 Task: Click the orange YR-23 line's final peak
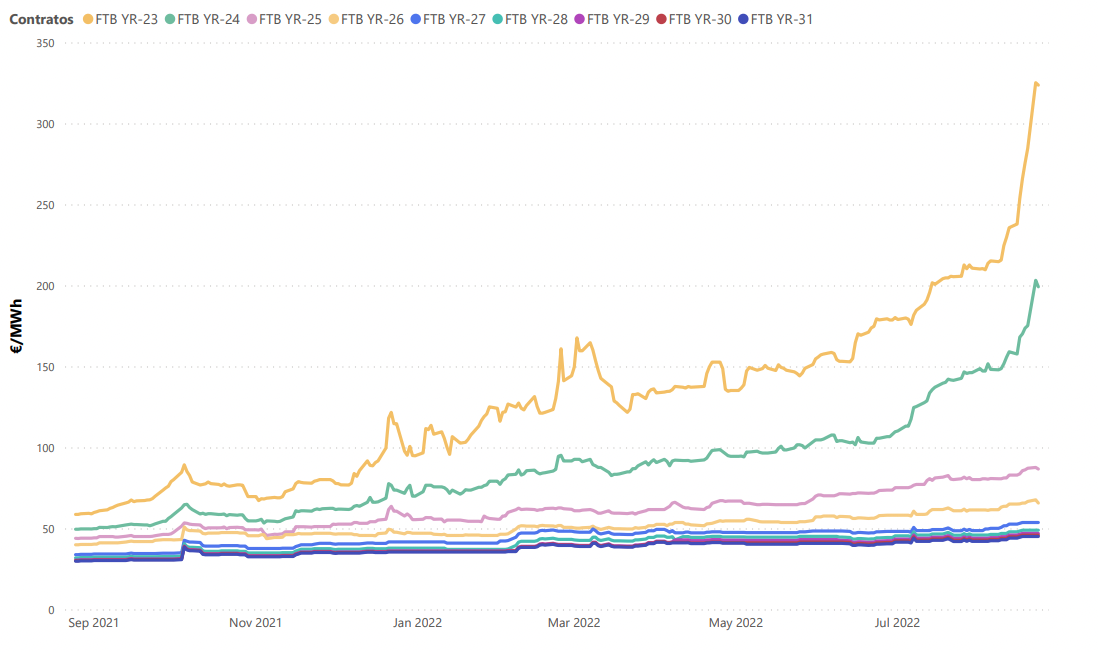1036,83
